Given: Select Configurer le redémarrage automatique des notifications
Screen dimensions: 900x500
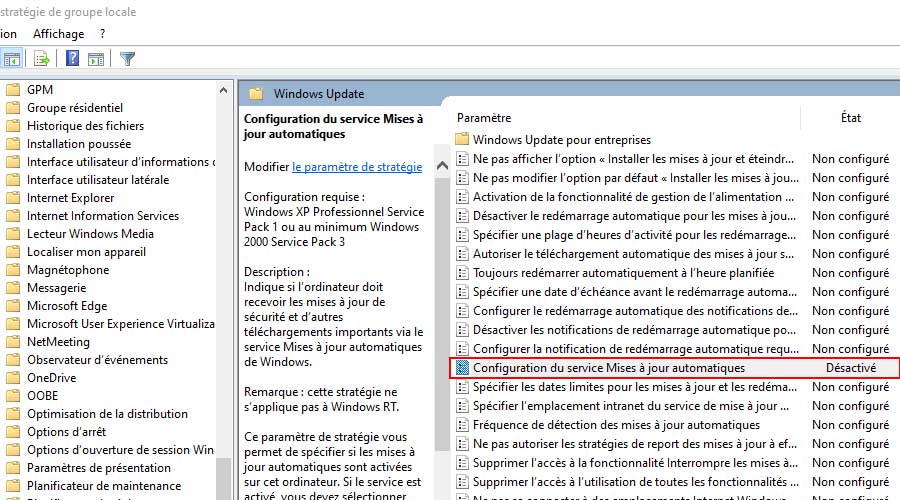Looking at the screenshot, I should click(x=635, y=311).
